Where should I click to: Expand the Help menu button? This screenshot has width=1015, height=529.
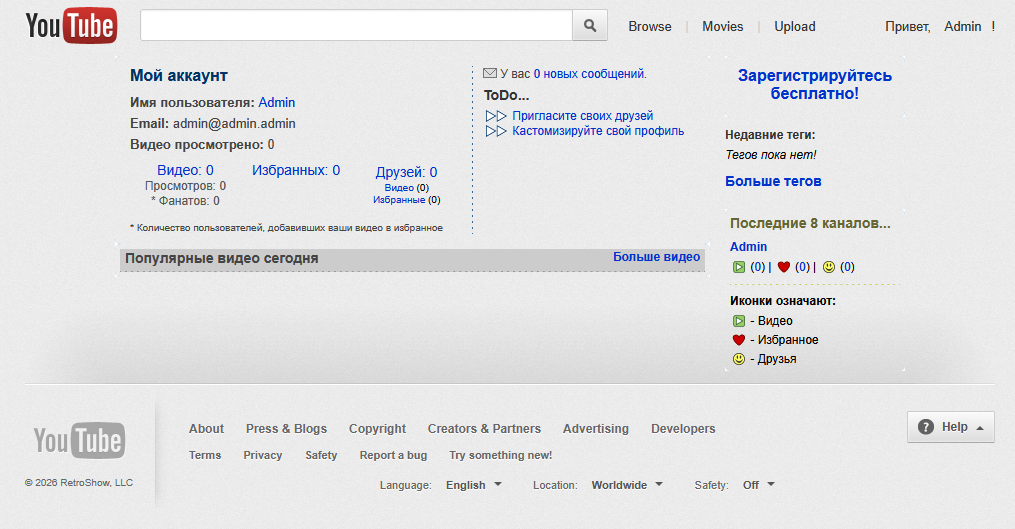[950, 427]
